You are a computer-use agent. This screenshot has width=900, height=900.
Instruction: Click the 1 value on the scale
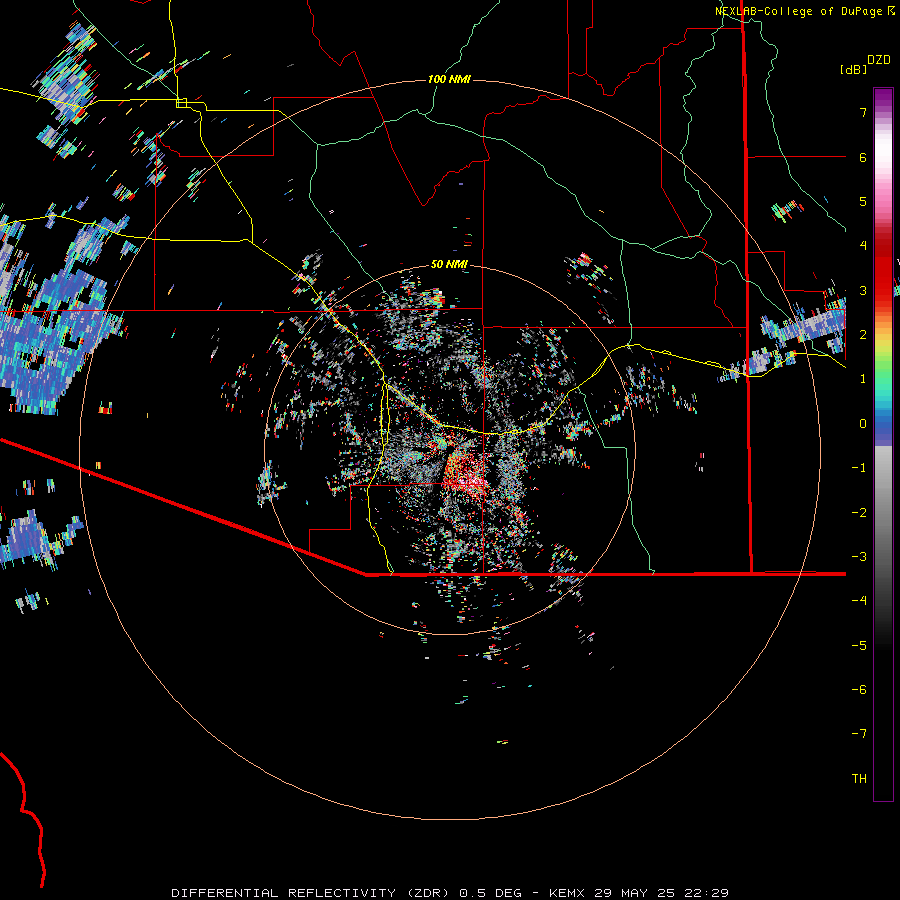(x=863, y=379)
